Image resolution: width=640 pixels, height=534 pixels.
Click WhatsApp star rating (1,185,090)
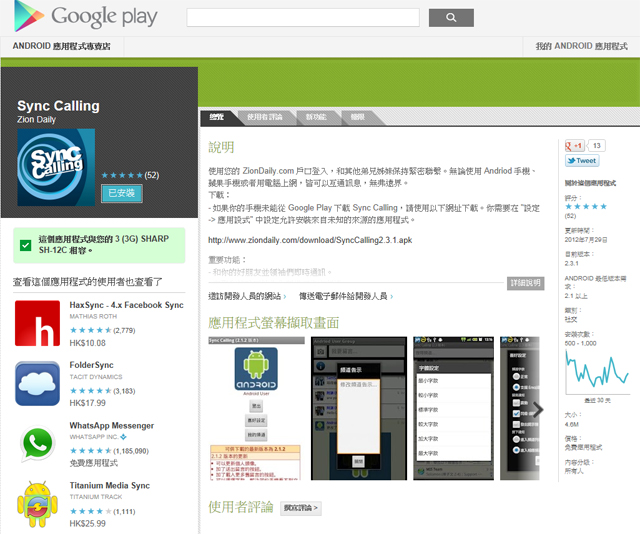[x=109, y=451]
